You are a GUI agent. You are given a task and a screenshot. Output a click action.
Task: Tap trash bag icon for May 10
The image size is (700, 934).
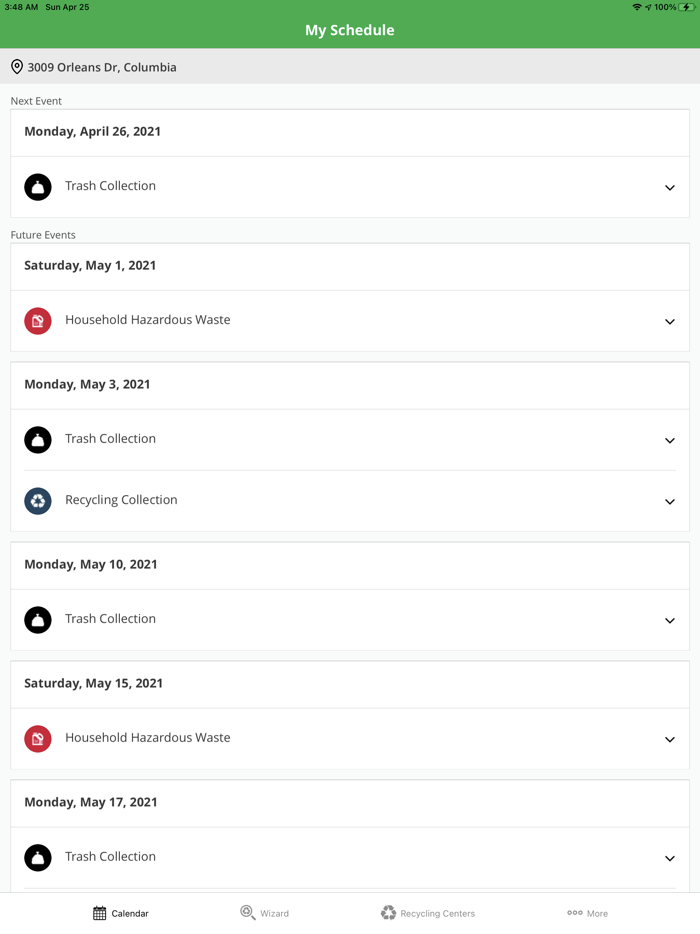point(38,620)
